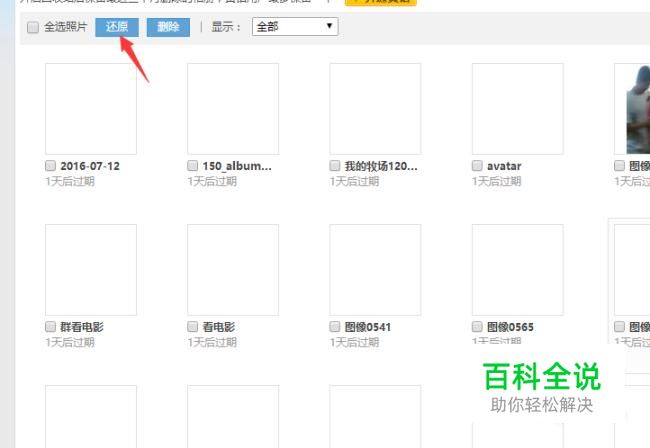Open the avatar photo thumbnail

pos(518,109)
